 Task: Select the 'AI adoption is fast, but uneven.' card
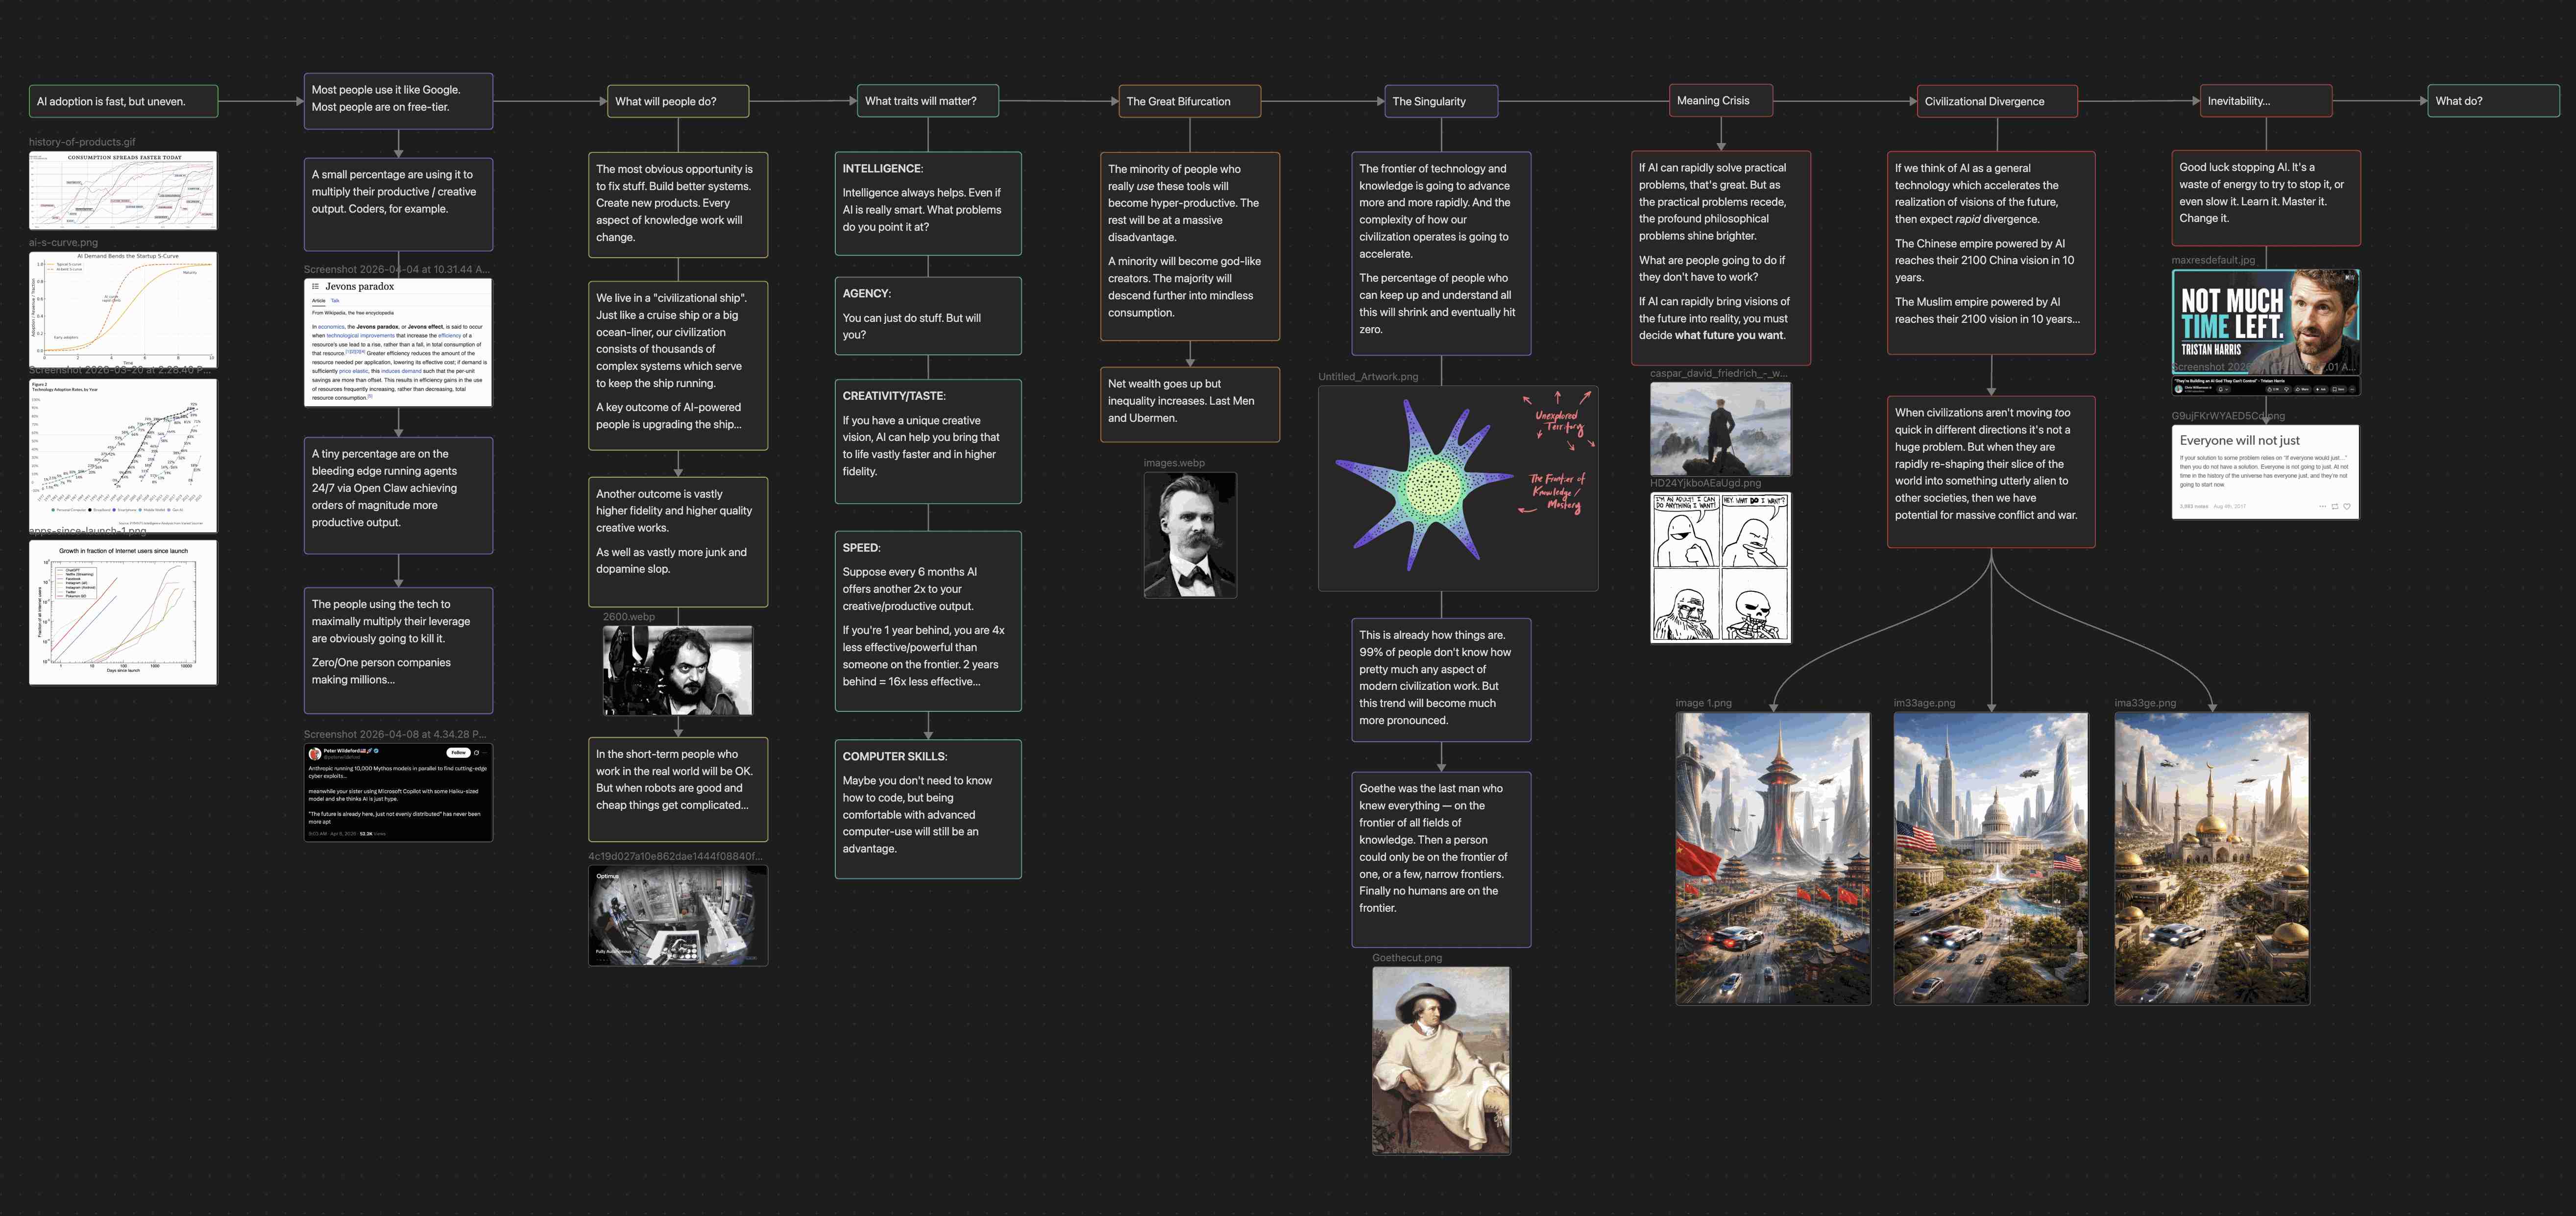point(123,101)
